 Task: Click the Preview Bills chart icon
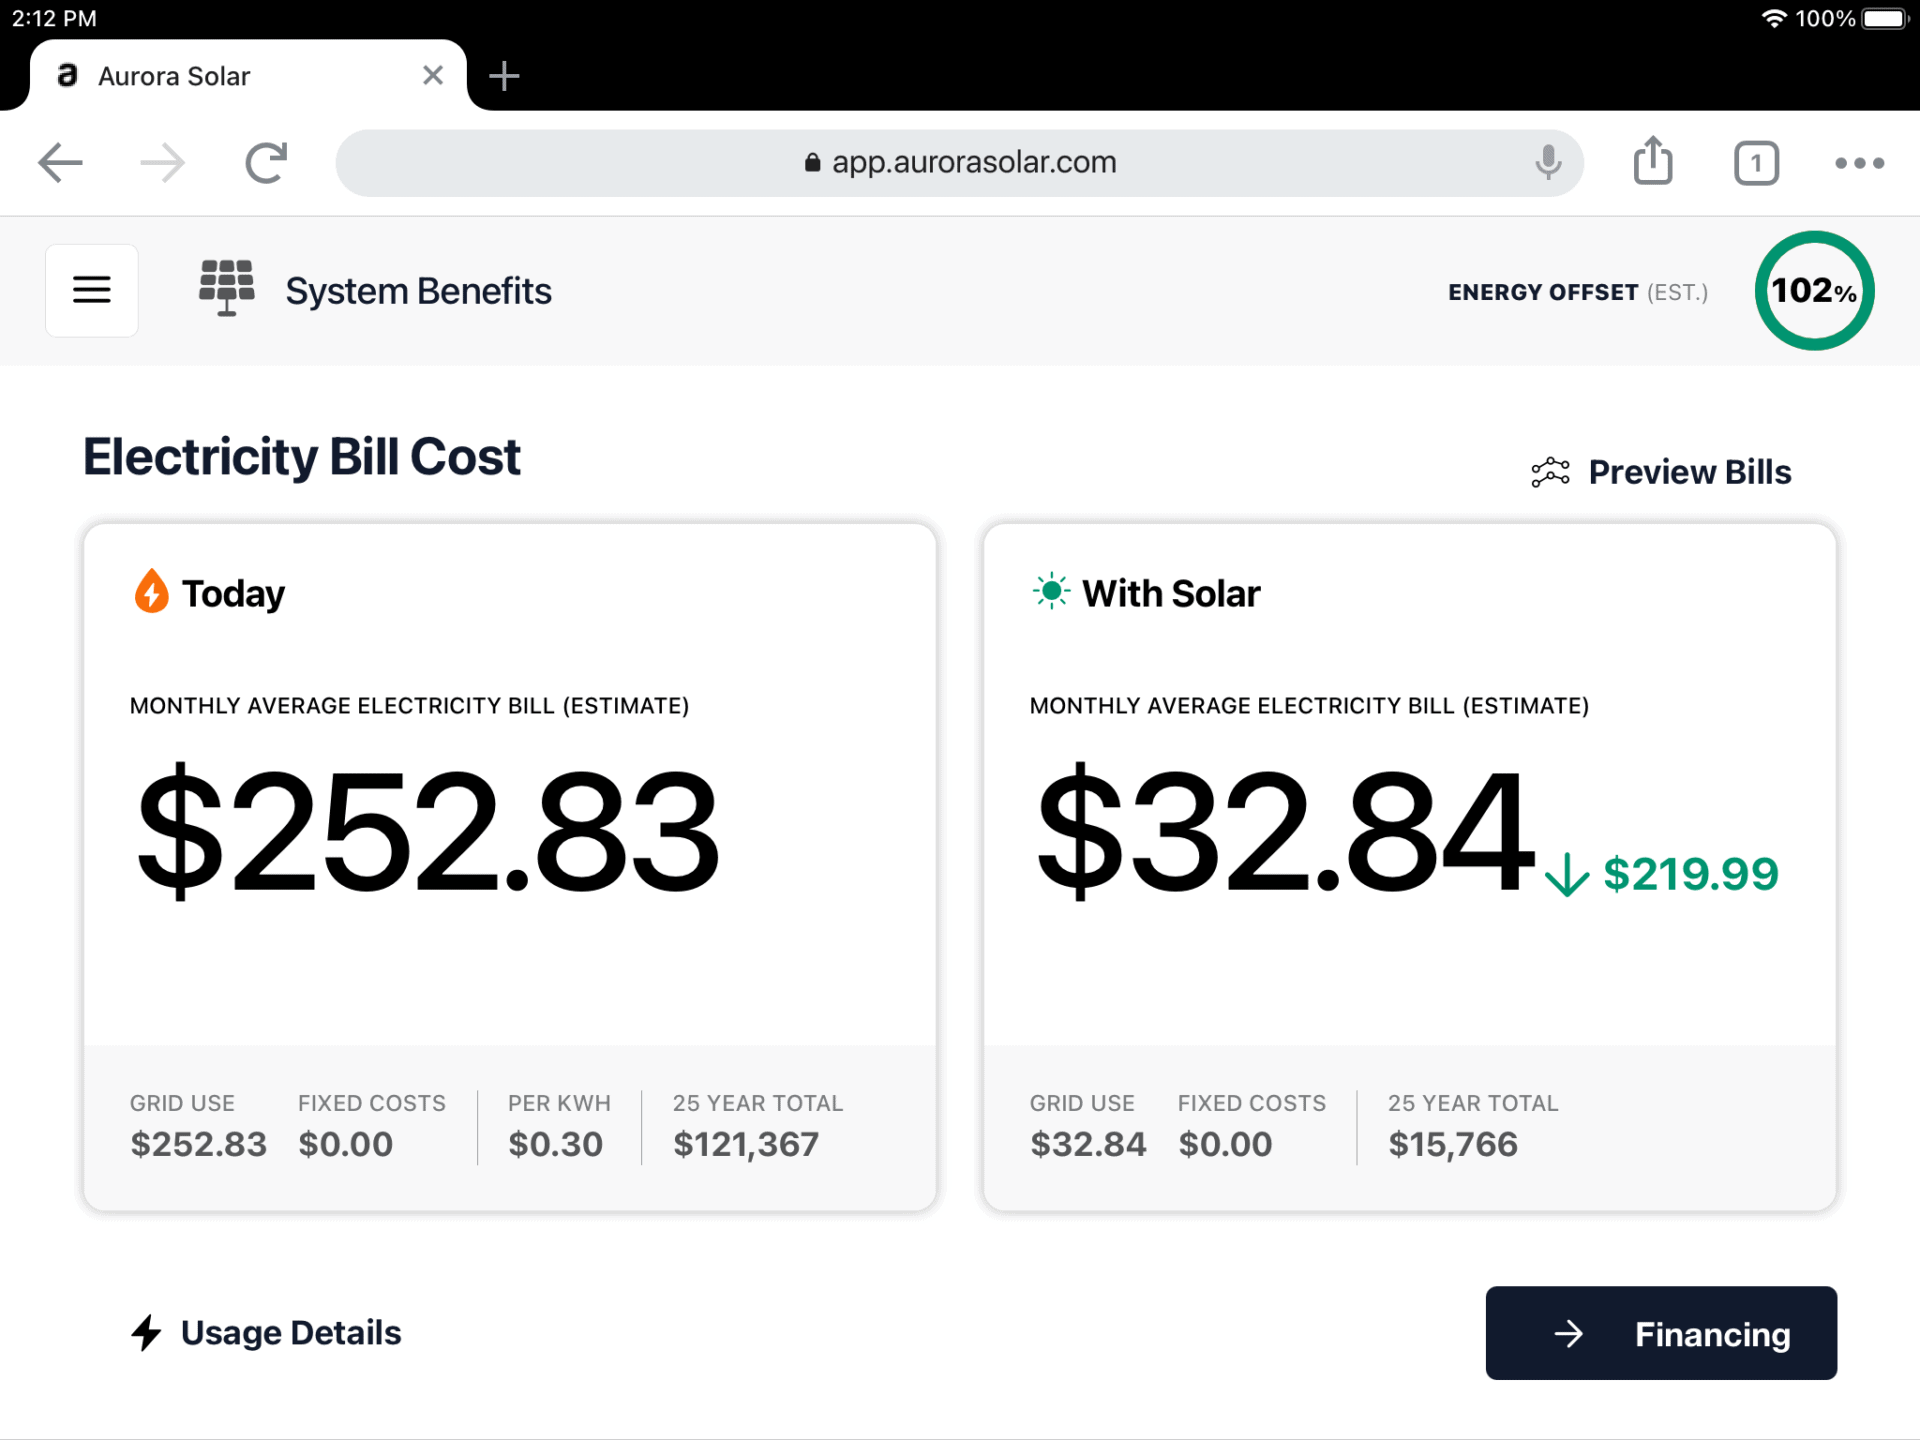(x=1550, y=472)
